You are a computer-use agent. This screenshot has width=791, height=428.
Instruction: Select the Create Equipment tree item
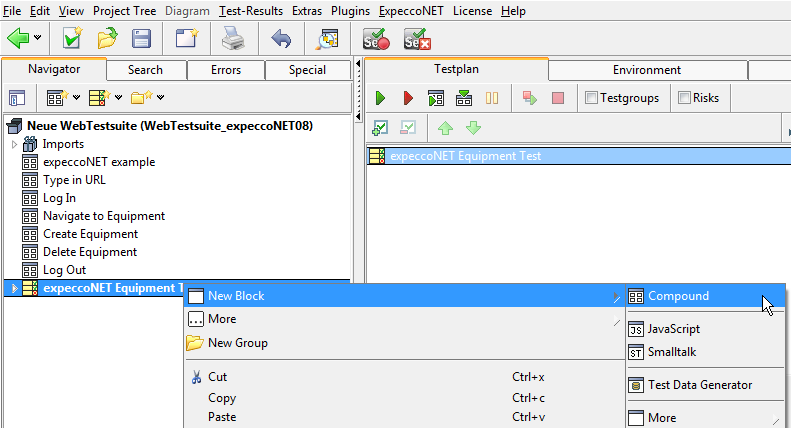tap(90, 234)
